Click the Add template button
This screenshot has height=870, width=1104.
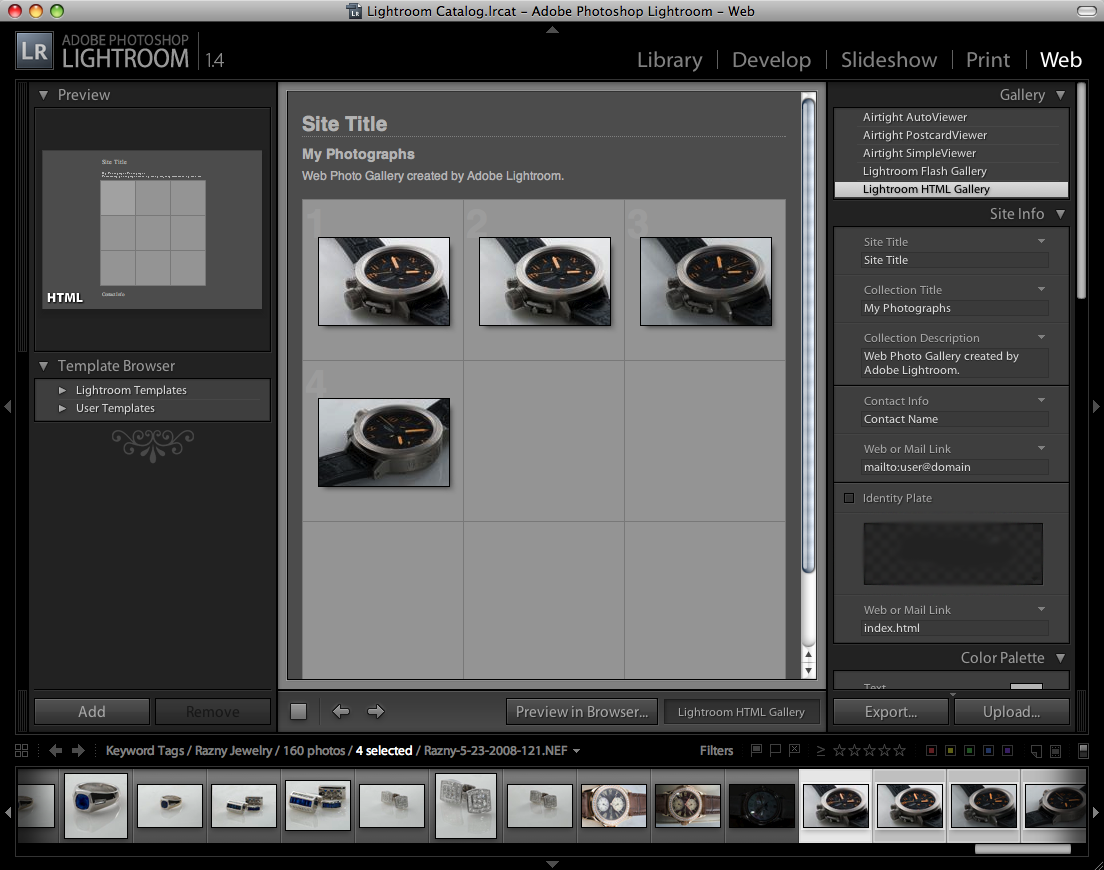pyautogui.click(x=92, y=712)
